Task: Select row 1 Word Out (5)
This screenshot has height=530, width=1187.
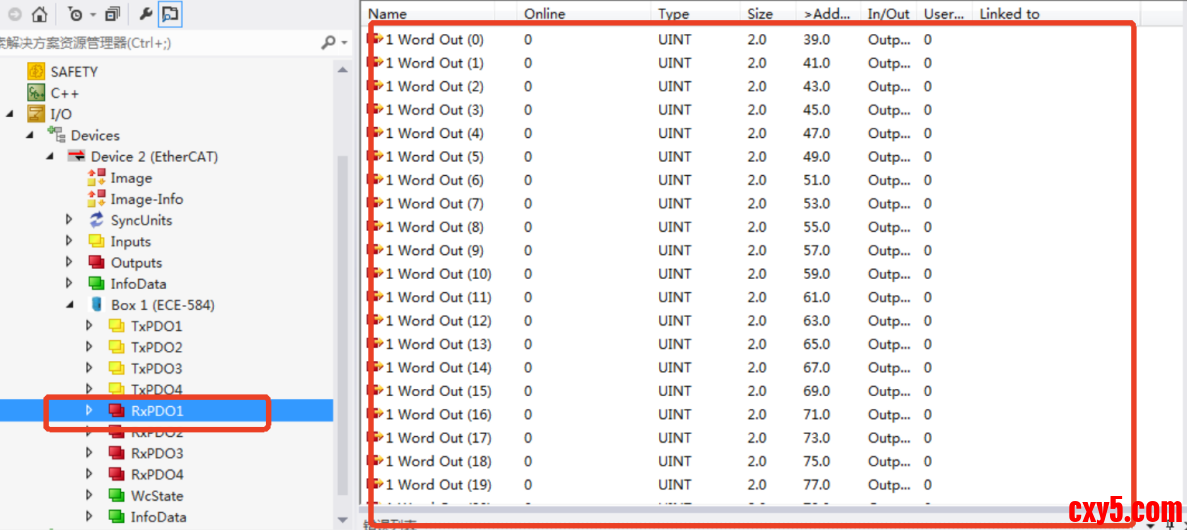Action: coord(434,156)
